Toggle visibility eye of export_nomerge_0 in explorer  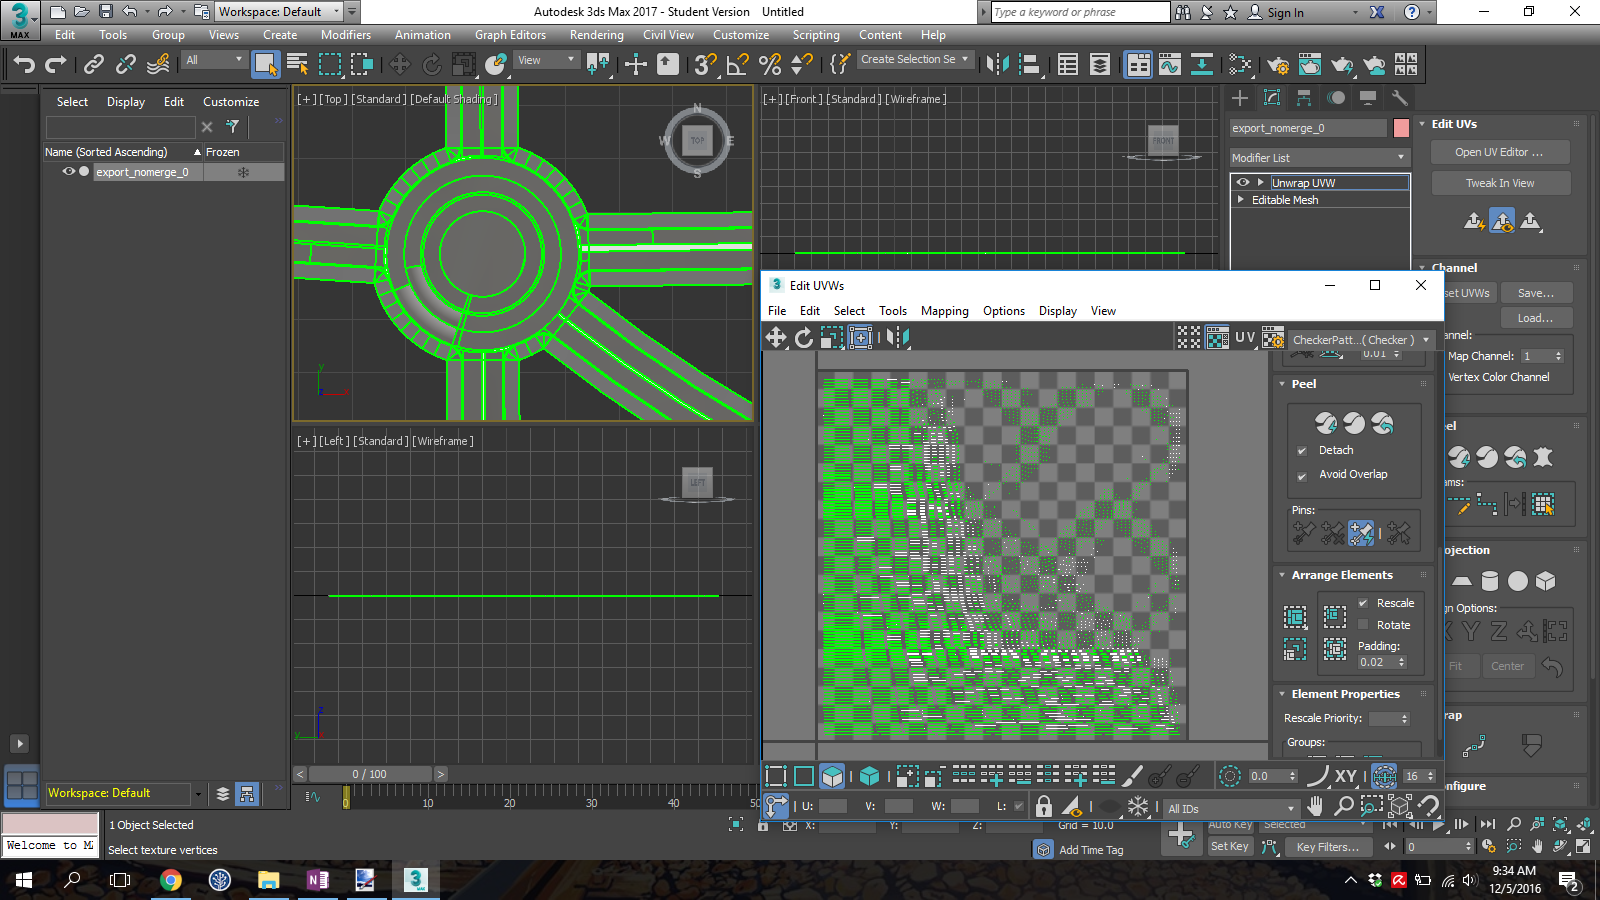[x=69, y=172]
